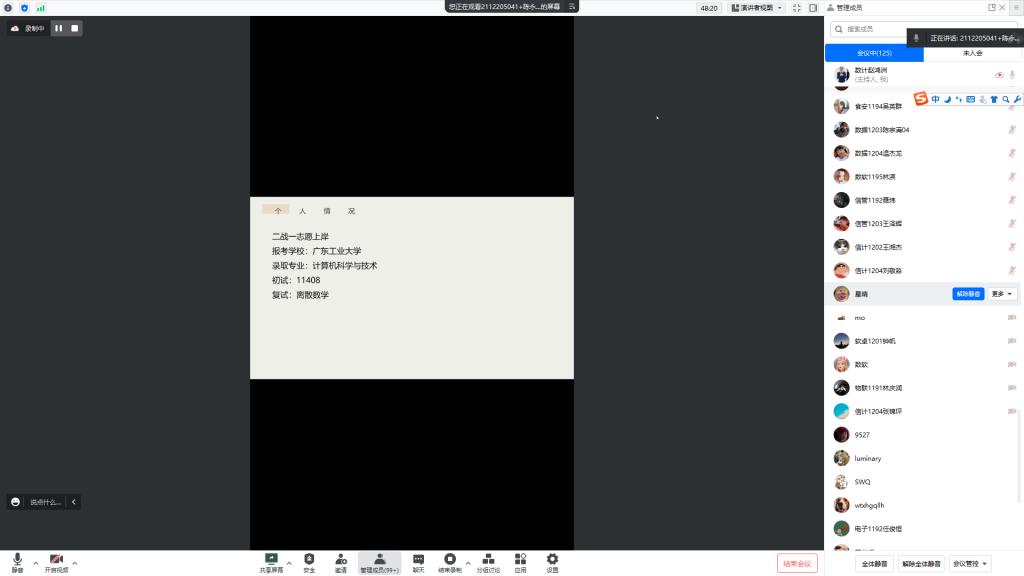Open the Apps (应用) icon
This screenshot has height=576, width=1024.
[520, 561]
